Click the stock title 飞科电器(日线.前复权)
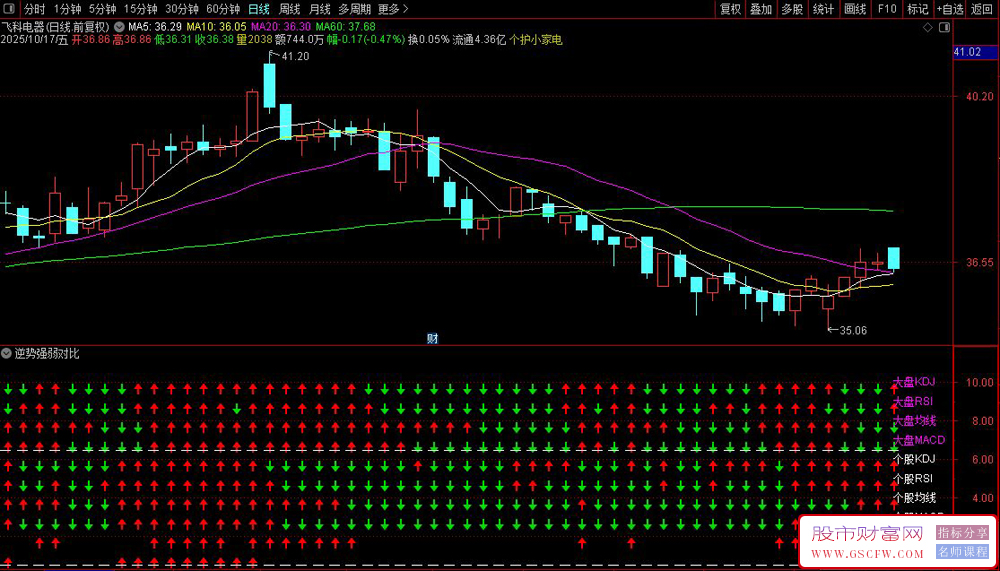The width and height of the screenshot is (1000, 571). tap(55, 27)
